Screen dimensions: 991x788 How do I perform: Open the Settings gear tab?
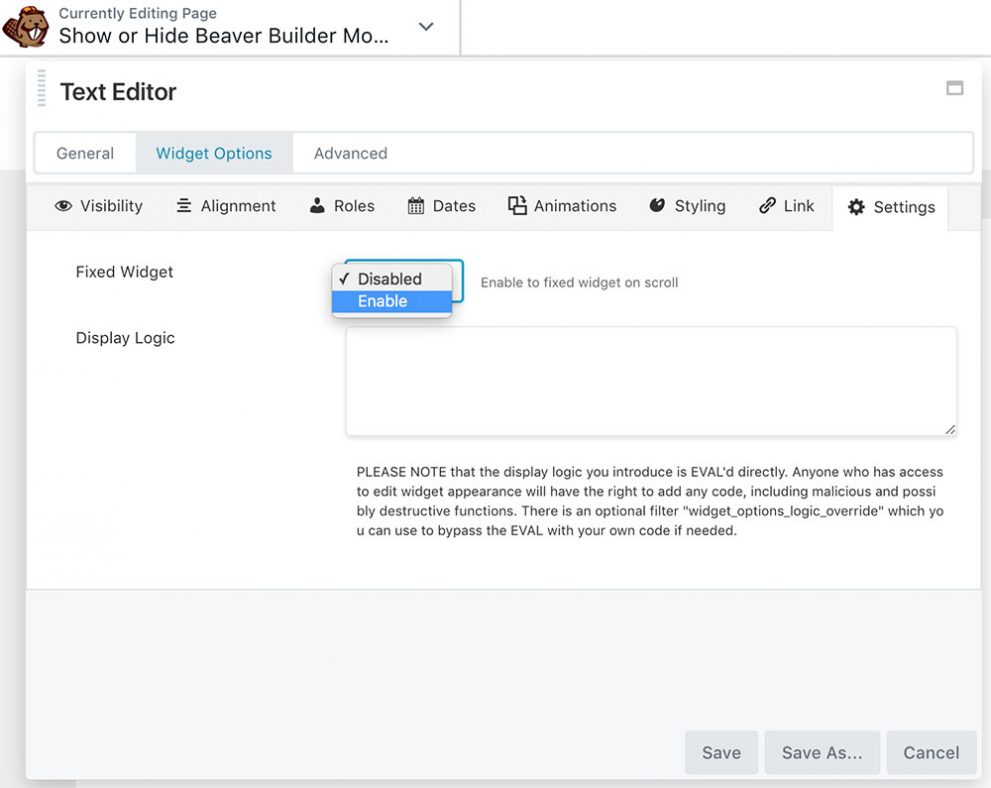[890, 207]
